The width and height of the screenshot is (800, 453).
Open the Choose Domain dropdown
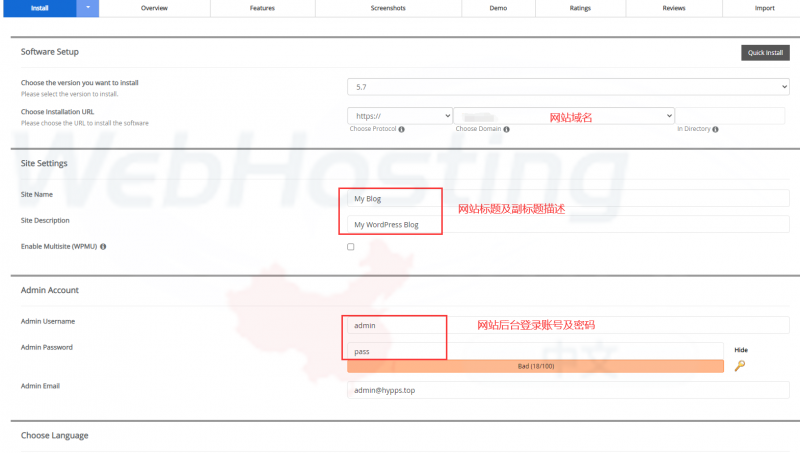[x=564, y=116]
